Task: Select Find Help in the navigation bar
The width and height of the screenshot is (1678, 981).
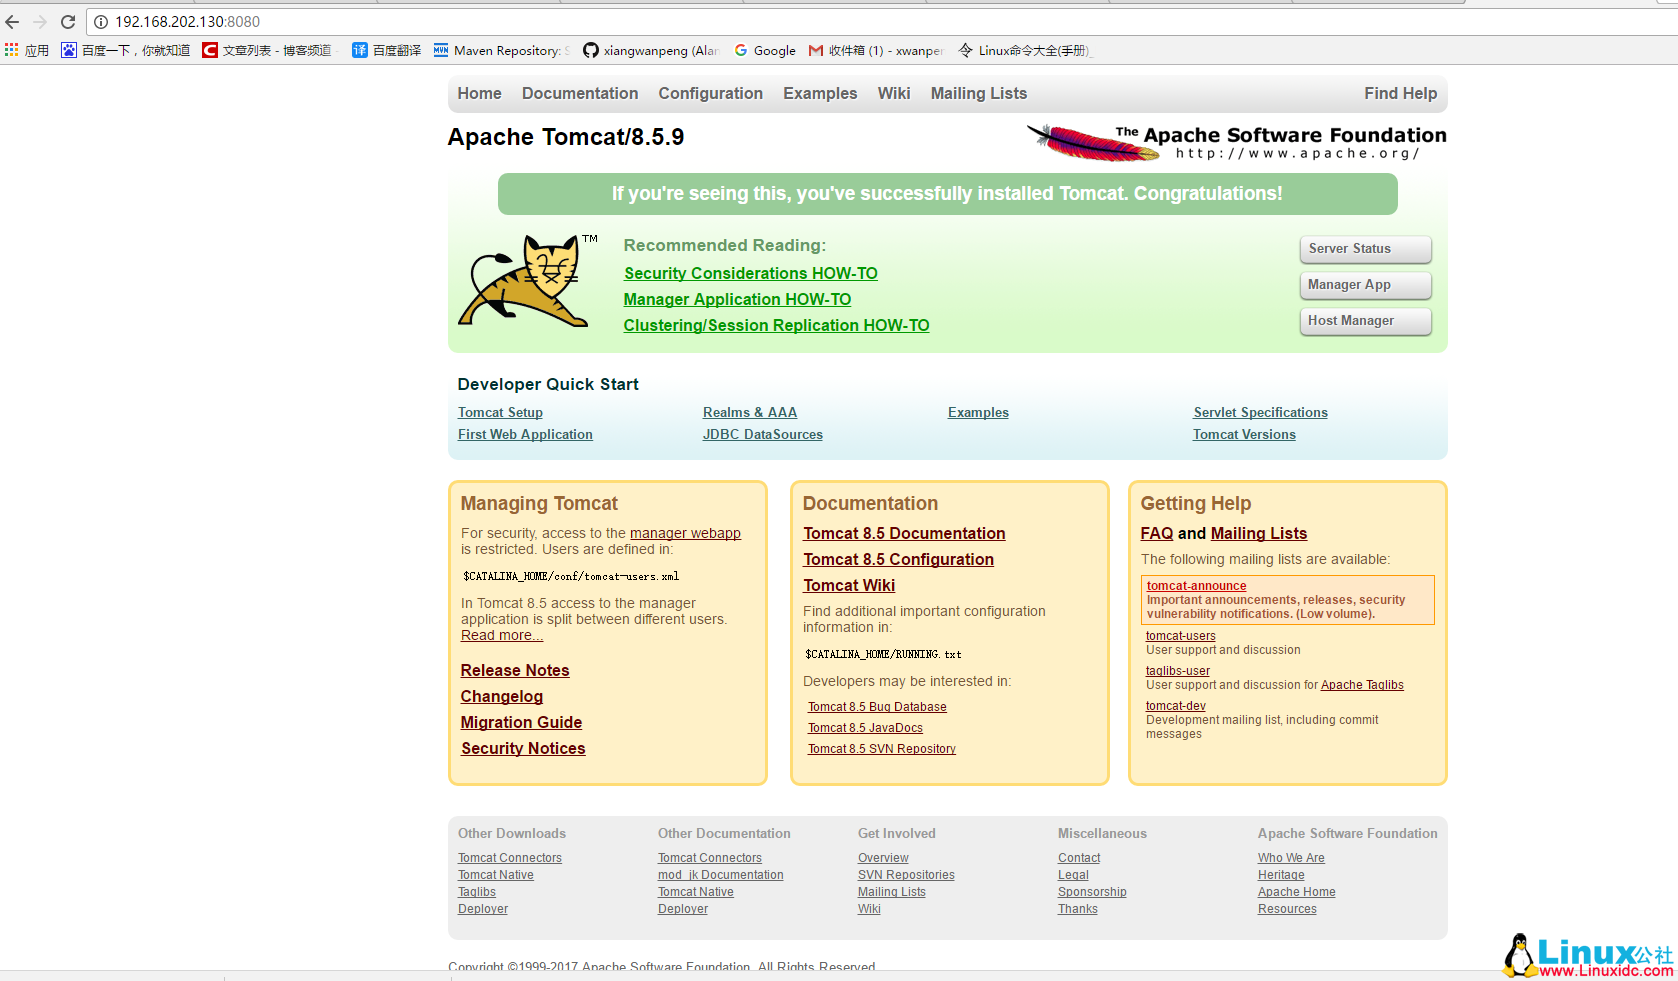Action: pos(1400,93)
